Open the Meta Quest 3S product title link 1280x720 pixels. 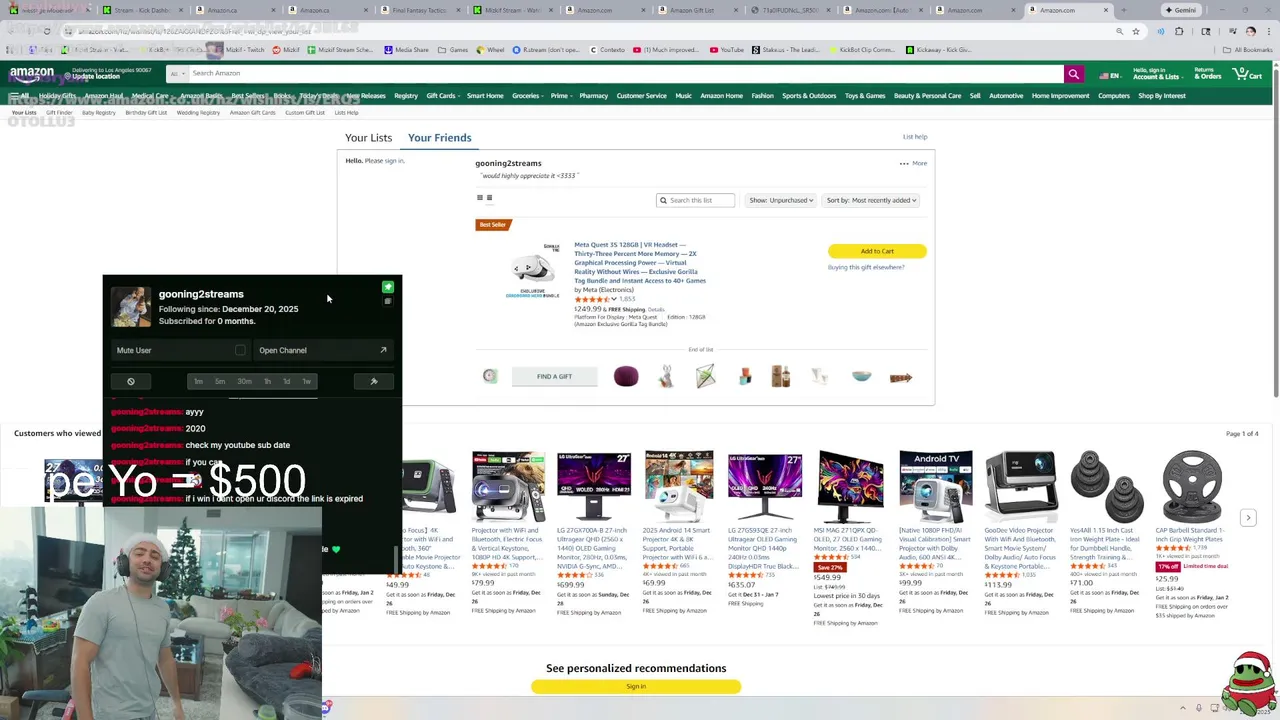click(640, 262)
